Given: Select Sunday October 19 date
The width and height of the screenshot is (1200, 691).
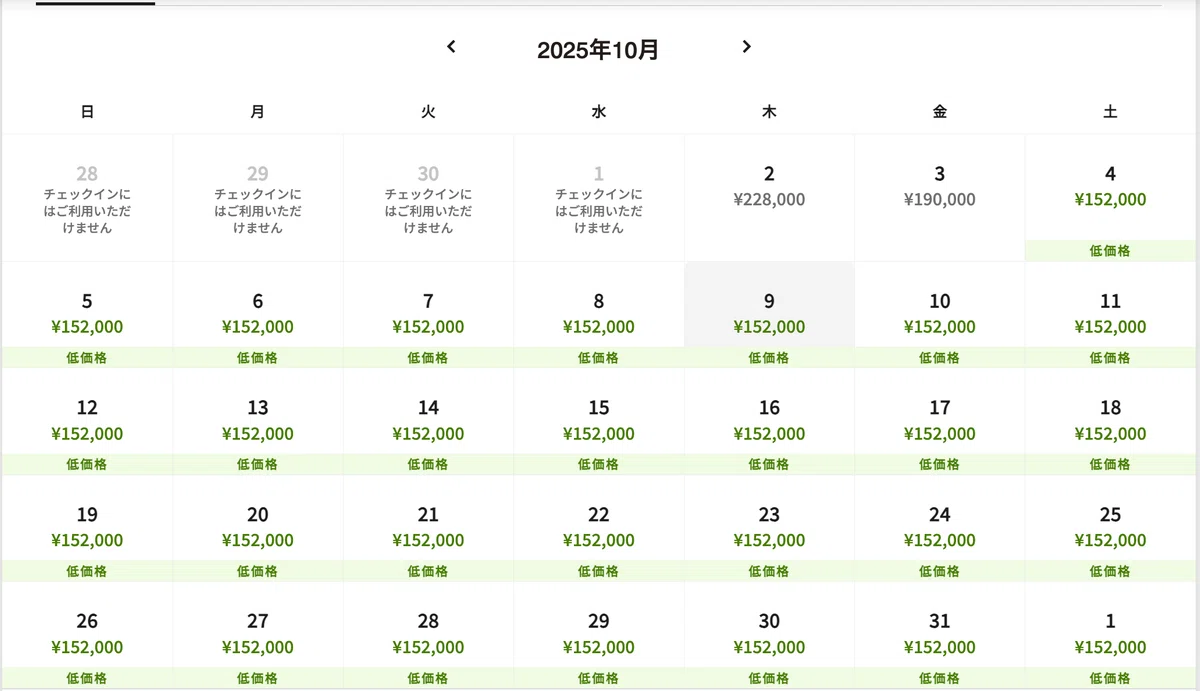Looking at the screenshot, I should pyautogui.click(x=87, y=529).
